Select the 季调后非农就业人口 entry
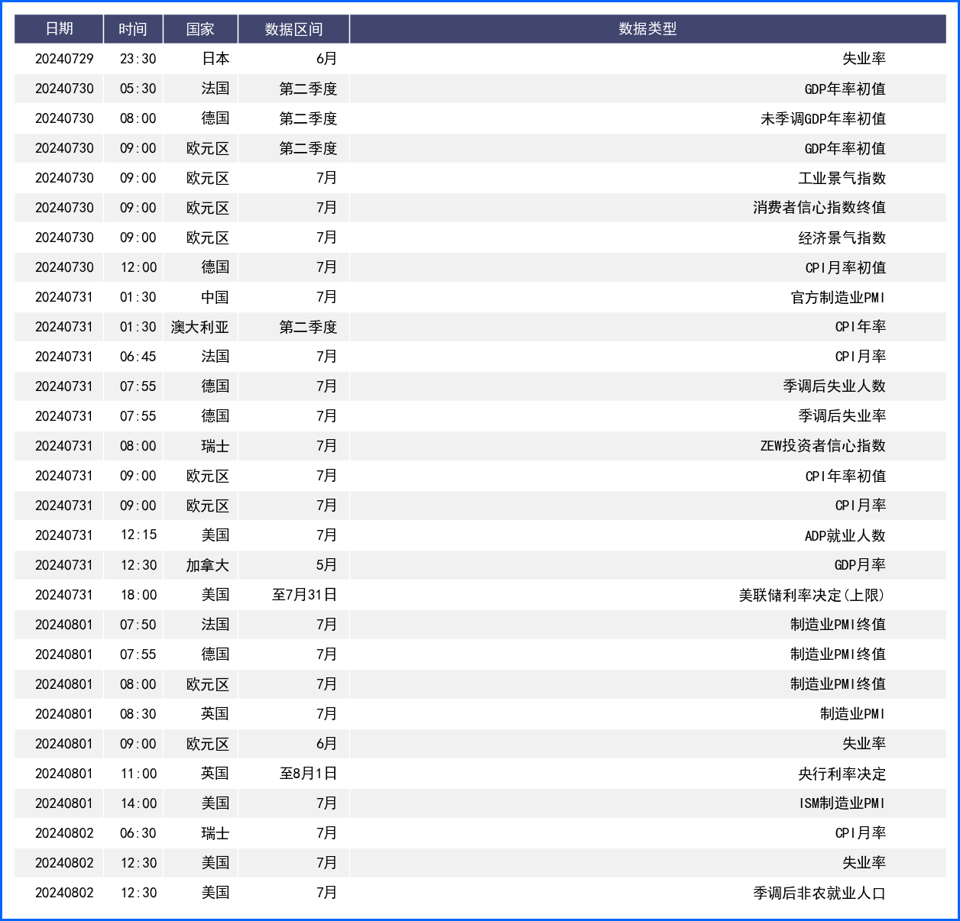 (x=819, y=893)
